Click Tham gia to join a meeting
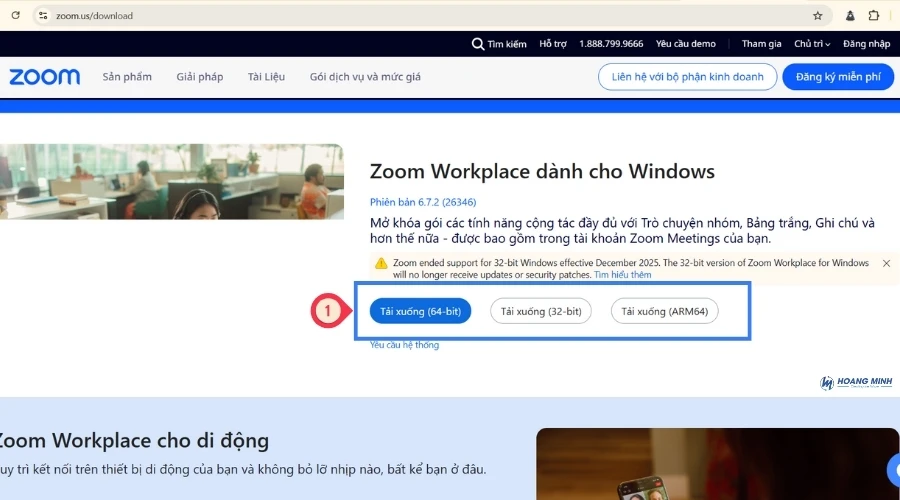The height and width of the screenshot is (500, 900). [761, 44]
